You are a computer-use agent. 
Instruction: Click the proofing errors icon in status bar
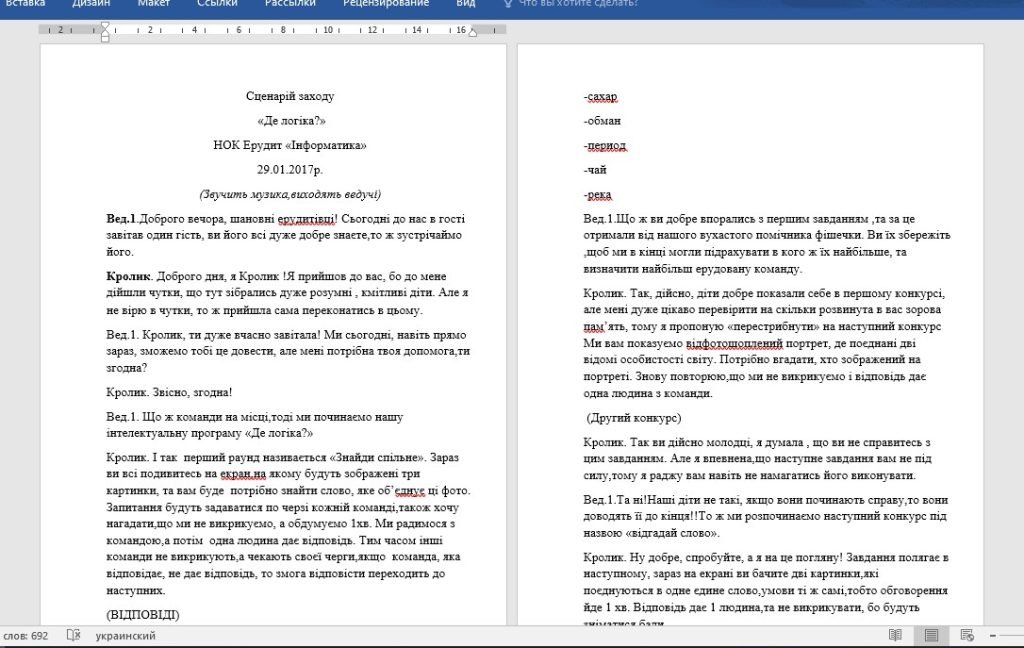[73, 636]
